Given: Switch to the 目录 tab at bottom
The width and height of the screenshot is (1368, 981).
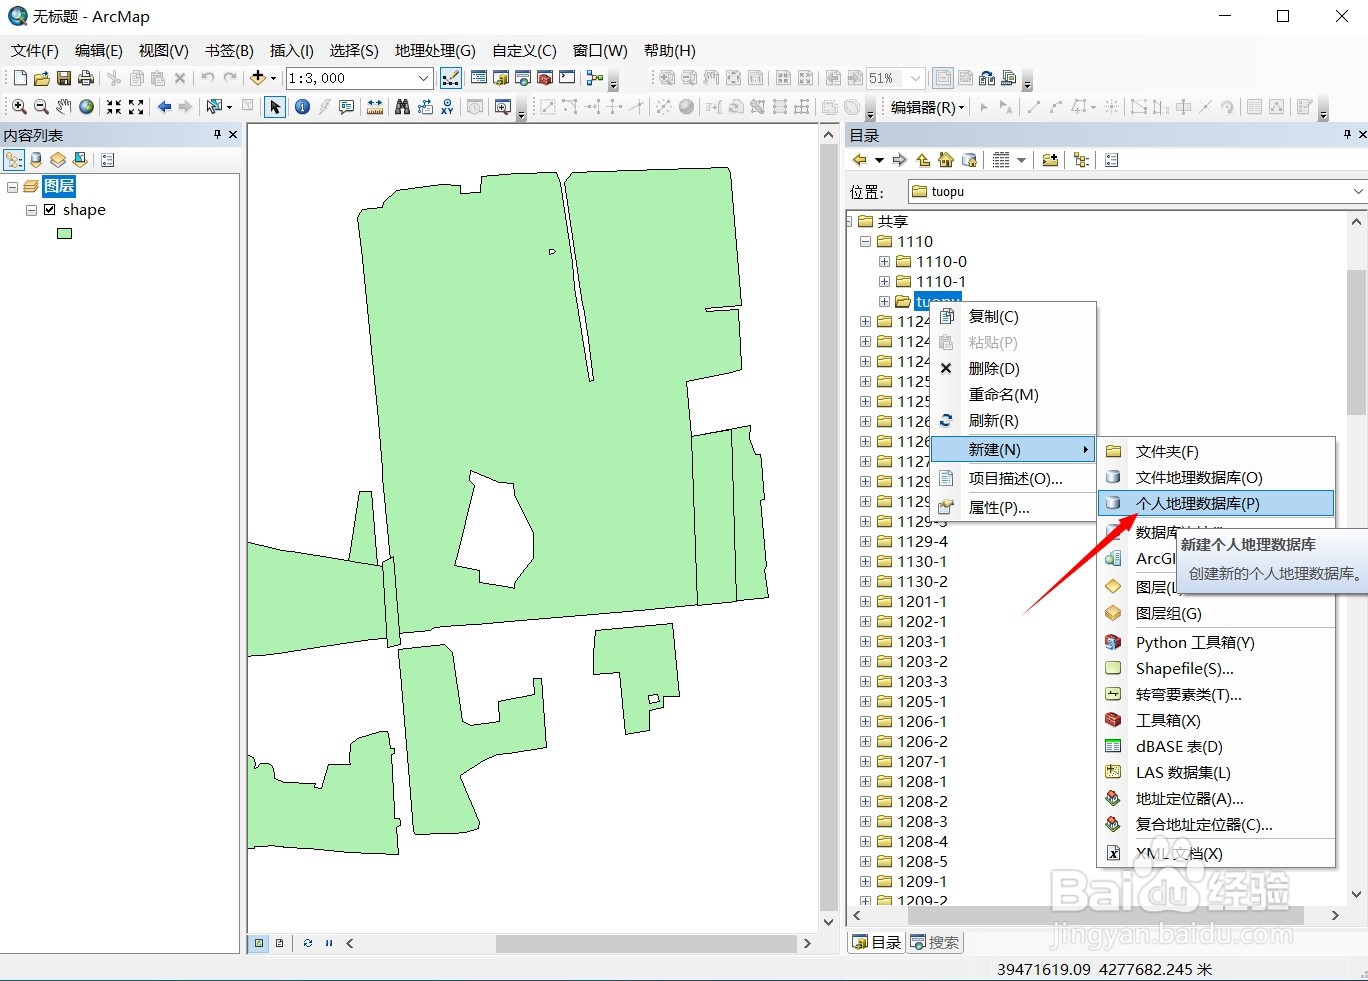Looking at the screenshot, I should (x=876, y=942).
